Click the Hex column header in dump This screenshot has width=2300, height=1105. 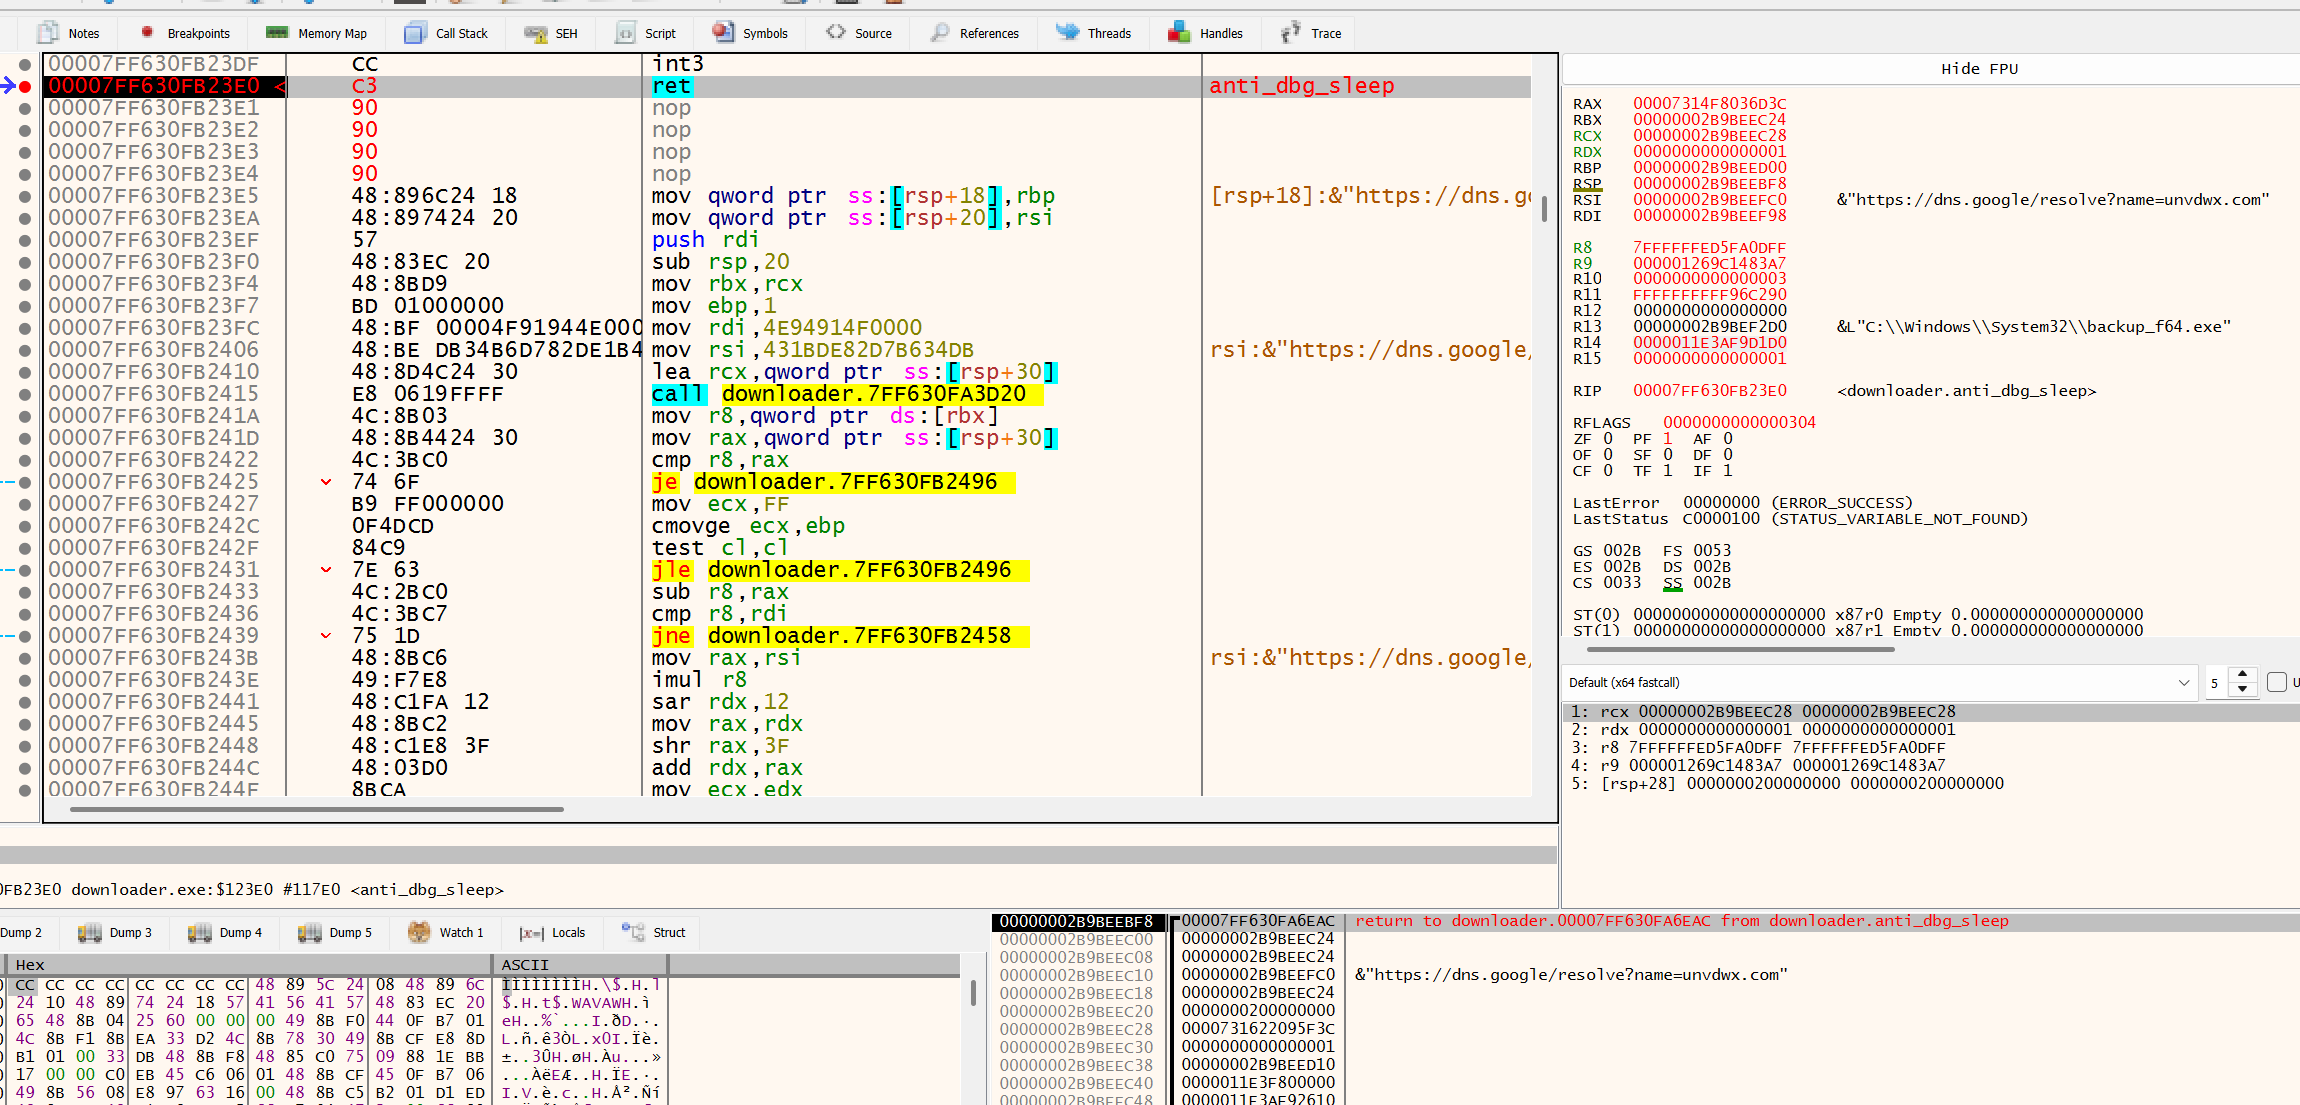pyautogui.click(x=250, y=965)
